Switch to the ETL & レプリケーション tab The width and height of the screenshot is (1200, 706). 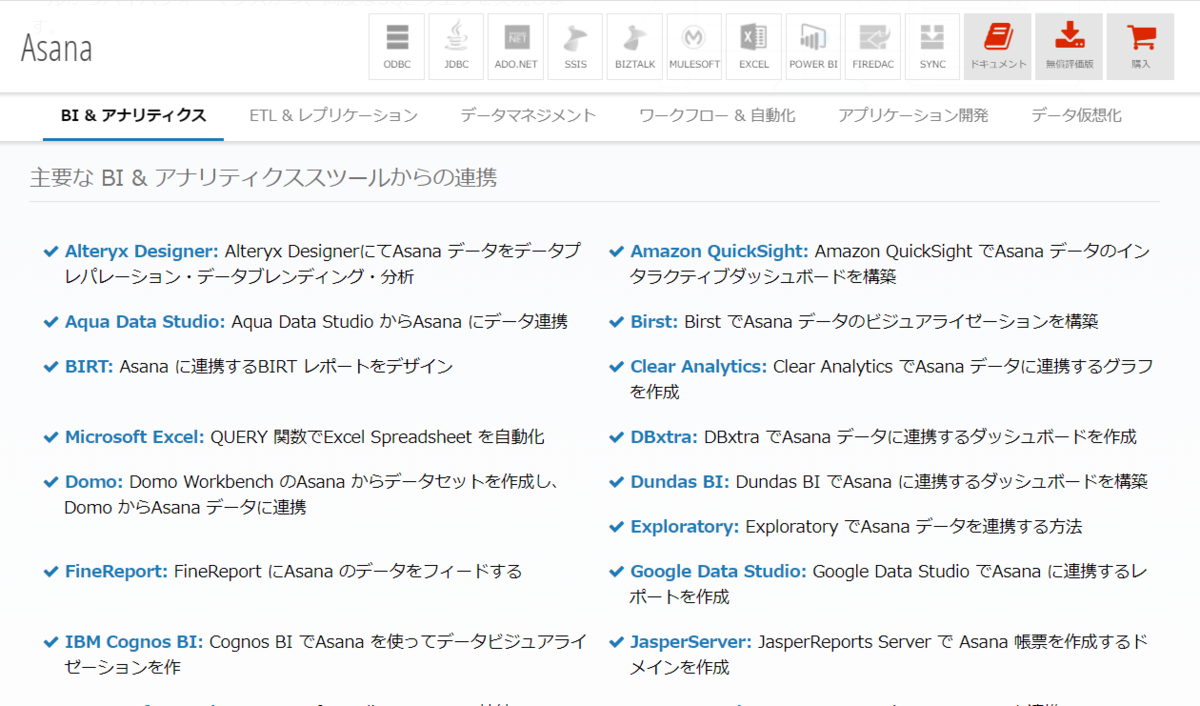[334, 116]
